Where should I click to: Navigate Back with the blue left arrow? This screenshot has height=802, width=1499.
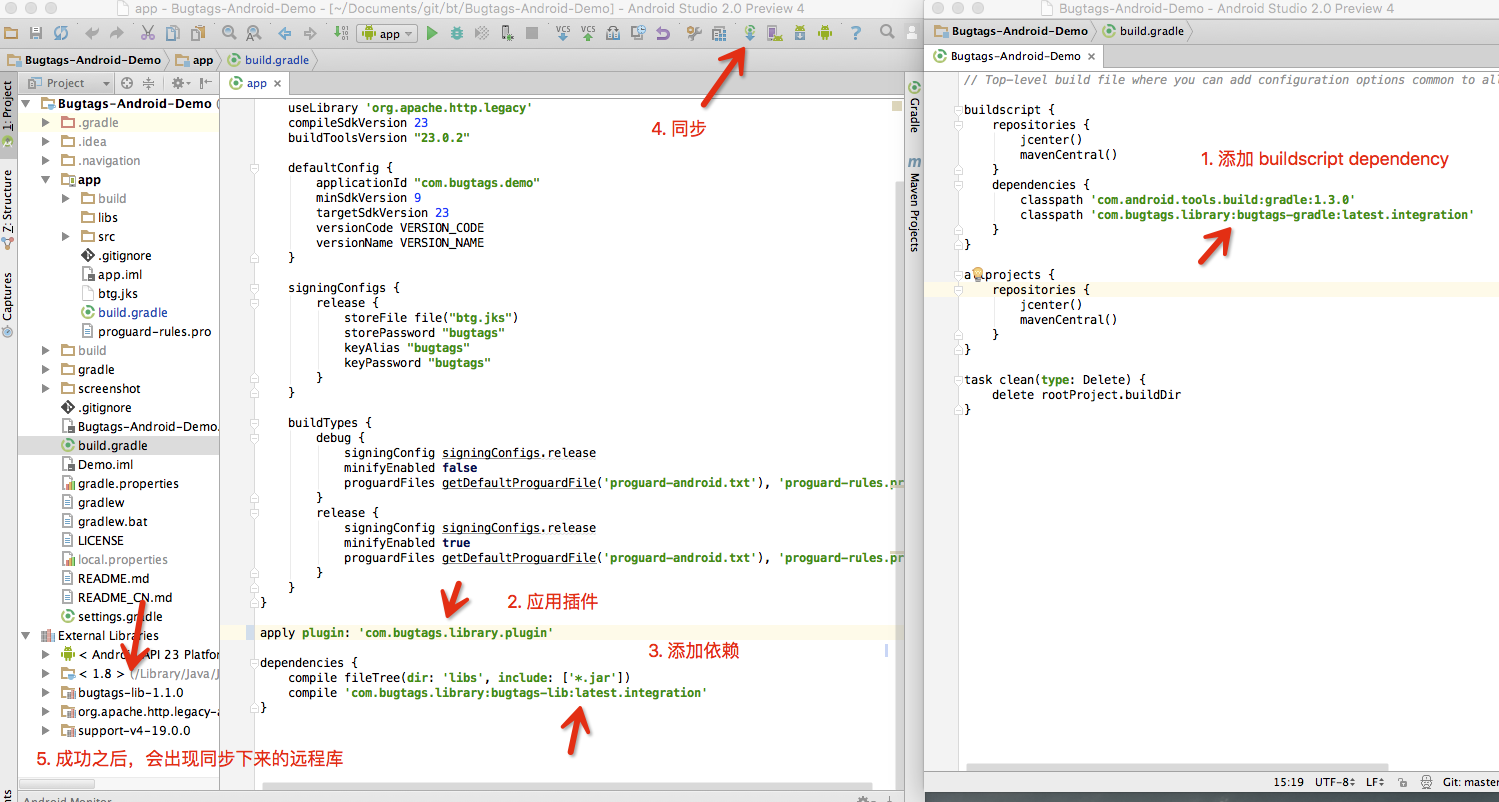click(285, 33)
